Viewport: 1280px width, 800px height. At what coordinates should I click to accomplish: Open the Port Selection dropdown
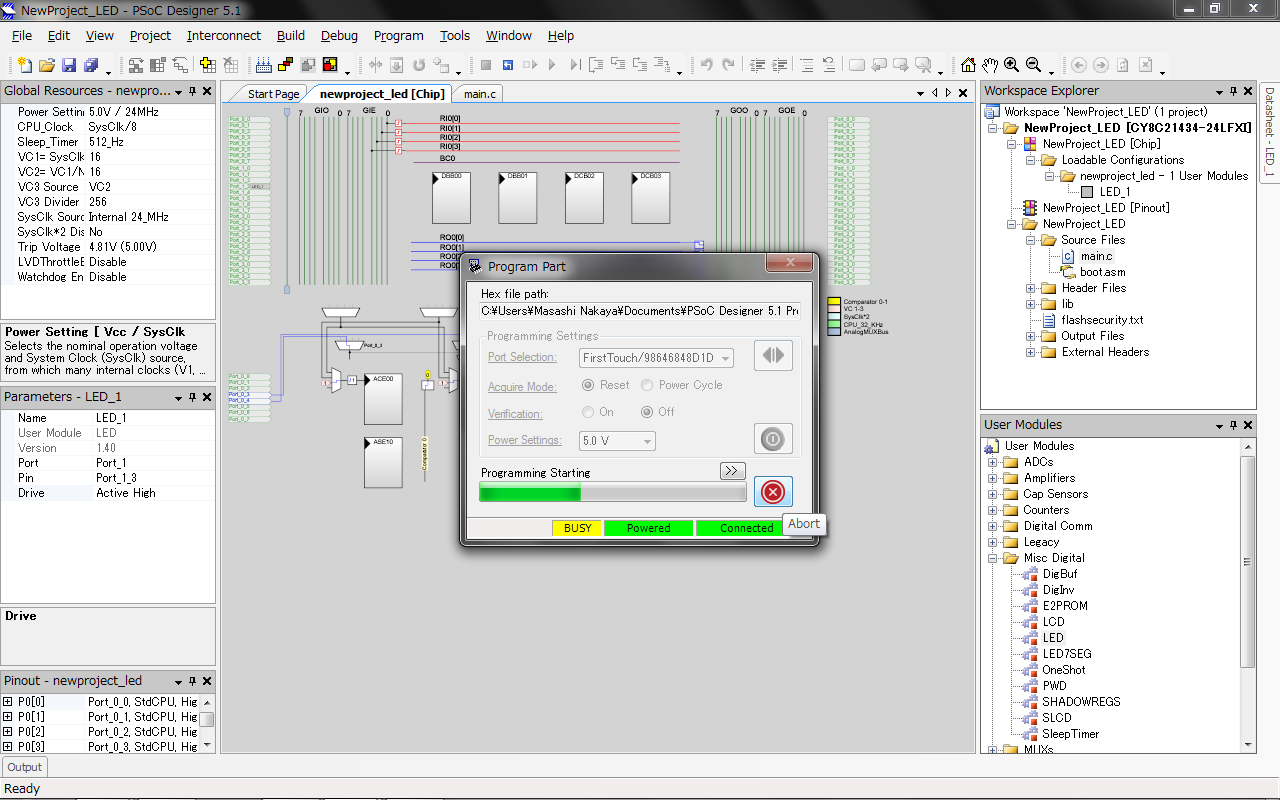(656, 357)
